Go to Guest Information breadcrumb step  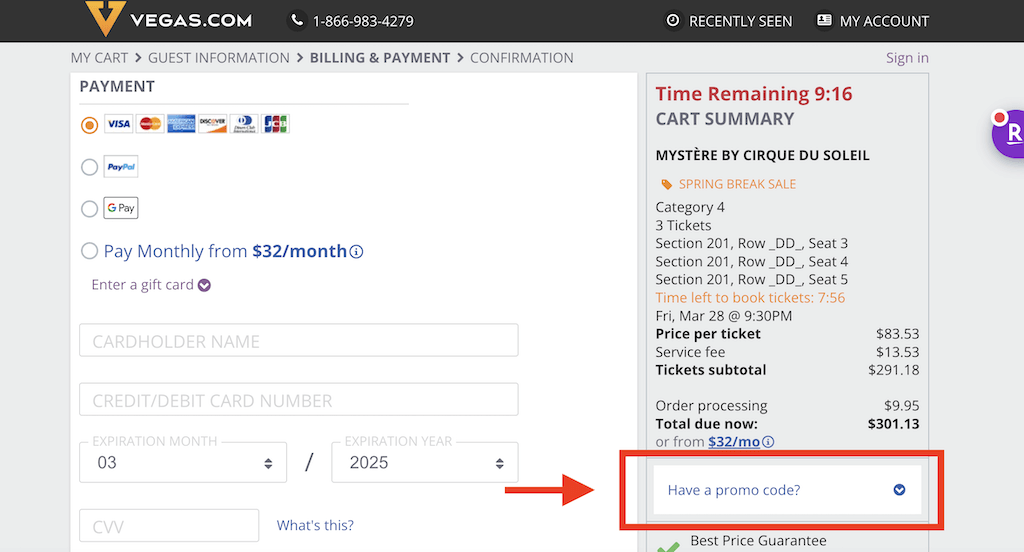(218, 58)
